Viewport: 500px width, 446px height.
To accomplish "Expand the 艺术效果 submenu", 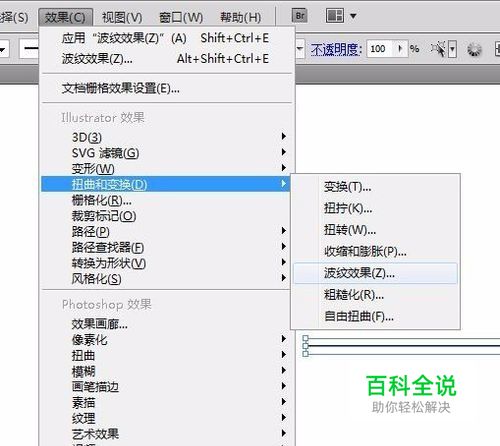I will pyautogui.click(x=166, y=434).
